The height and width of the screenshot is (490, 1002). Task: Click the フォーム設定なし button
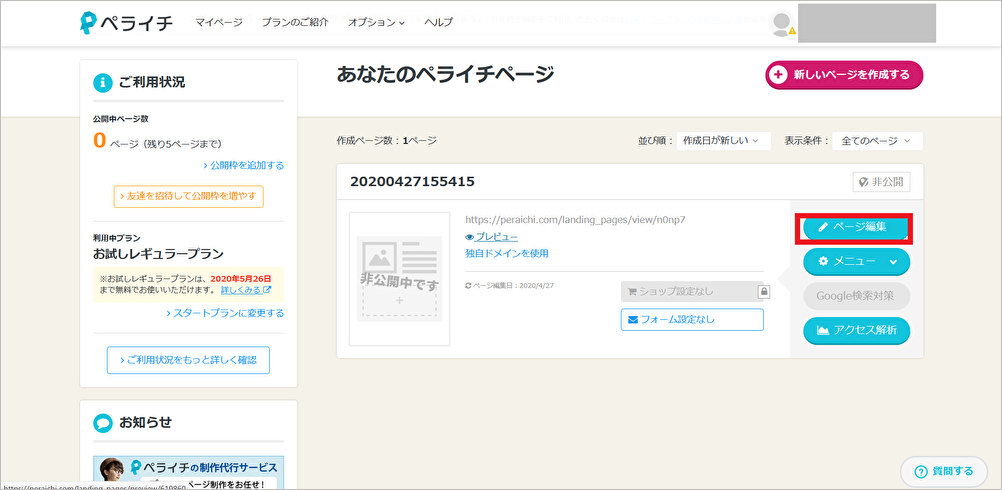coord(692,319)
